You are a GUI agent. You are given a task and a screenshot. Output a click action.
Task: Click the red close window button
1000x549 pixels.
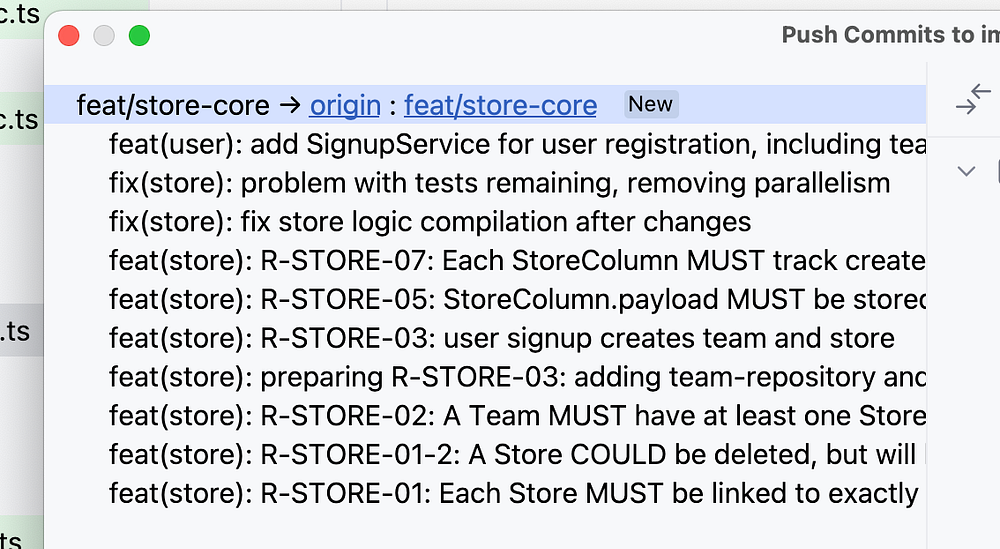[x=69, y=36]
